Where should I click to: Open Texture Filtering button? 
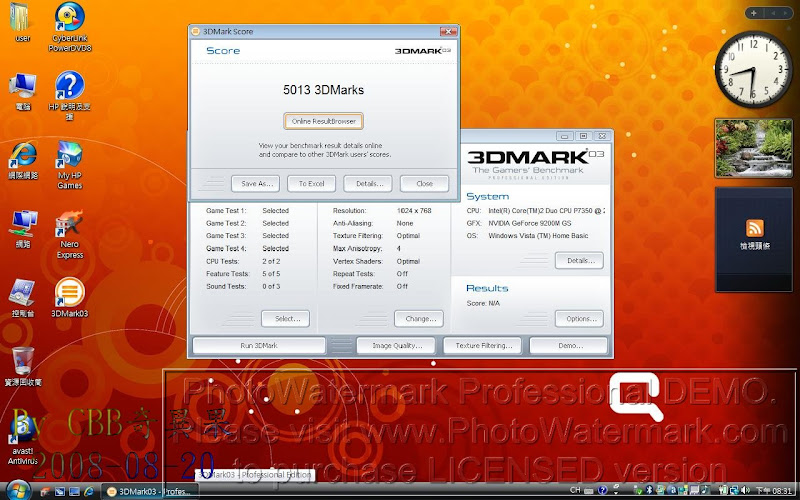482,345
